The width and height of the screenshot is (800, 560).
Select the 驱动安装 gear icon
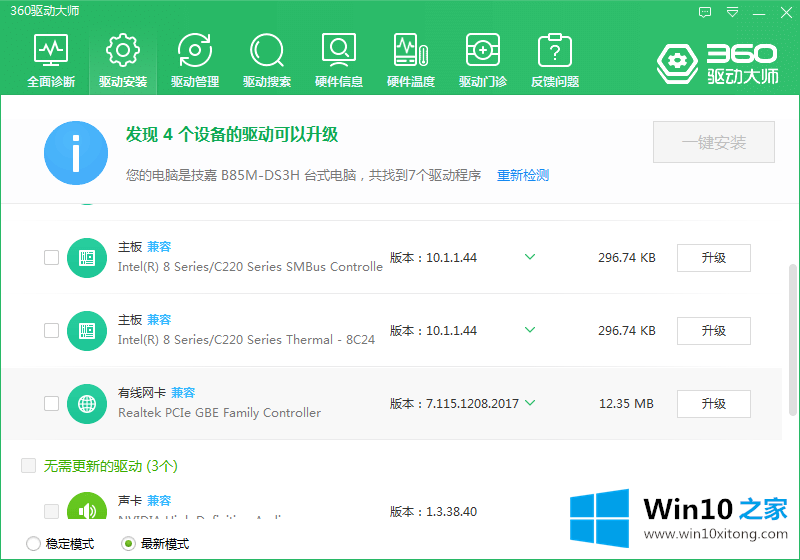(x=123, y=50)
